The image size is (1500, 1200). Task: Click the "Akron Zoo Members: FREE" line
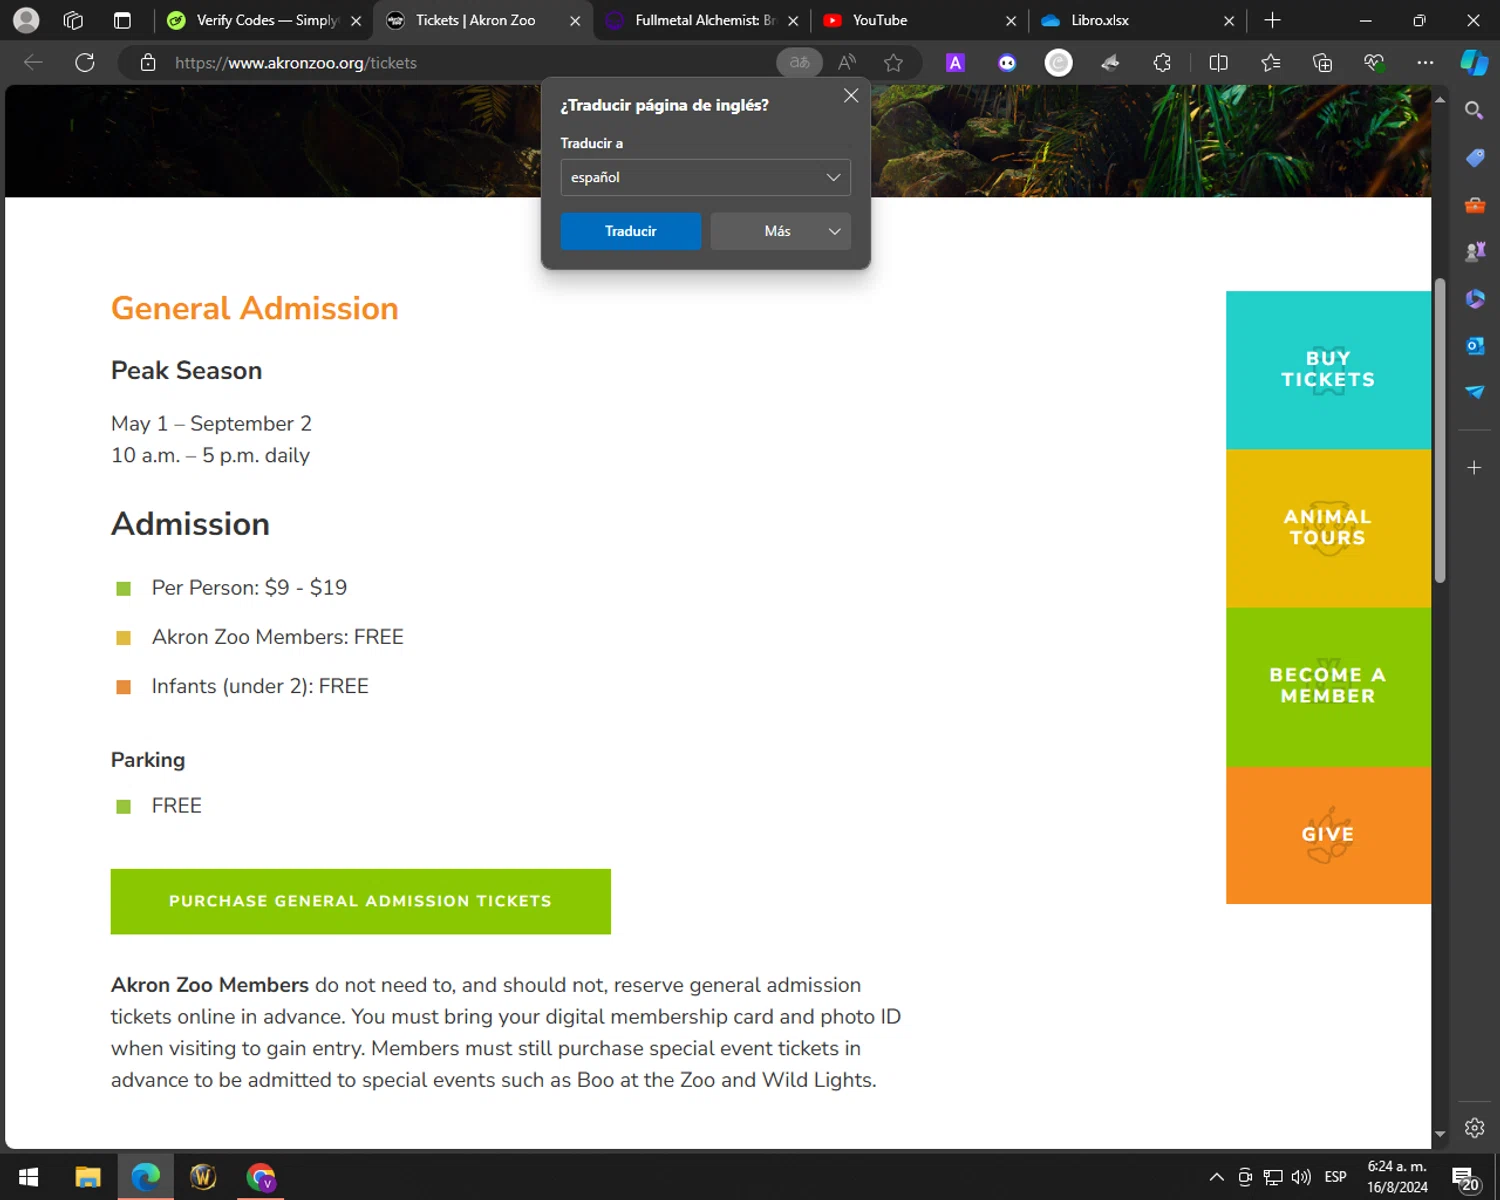(x=277, y=637)
